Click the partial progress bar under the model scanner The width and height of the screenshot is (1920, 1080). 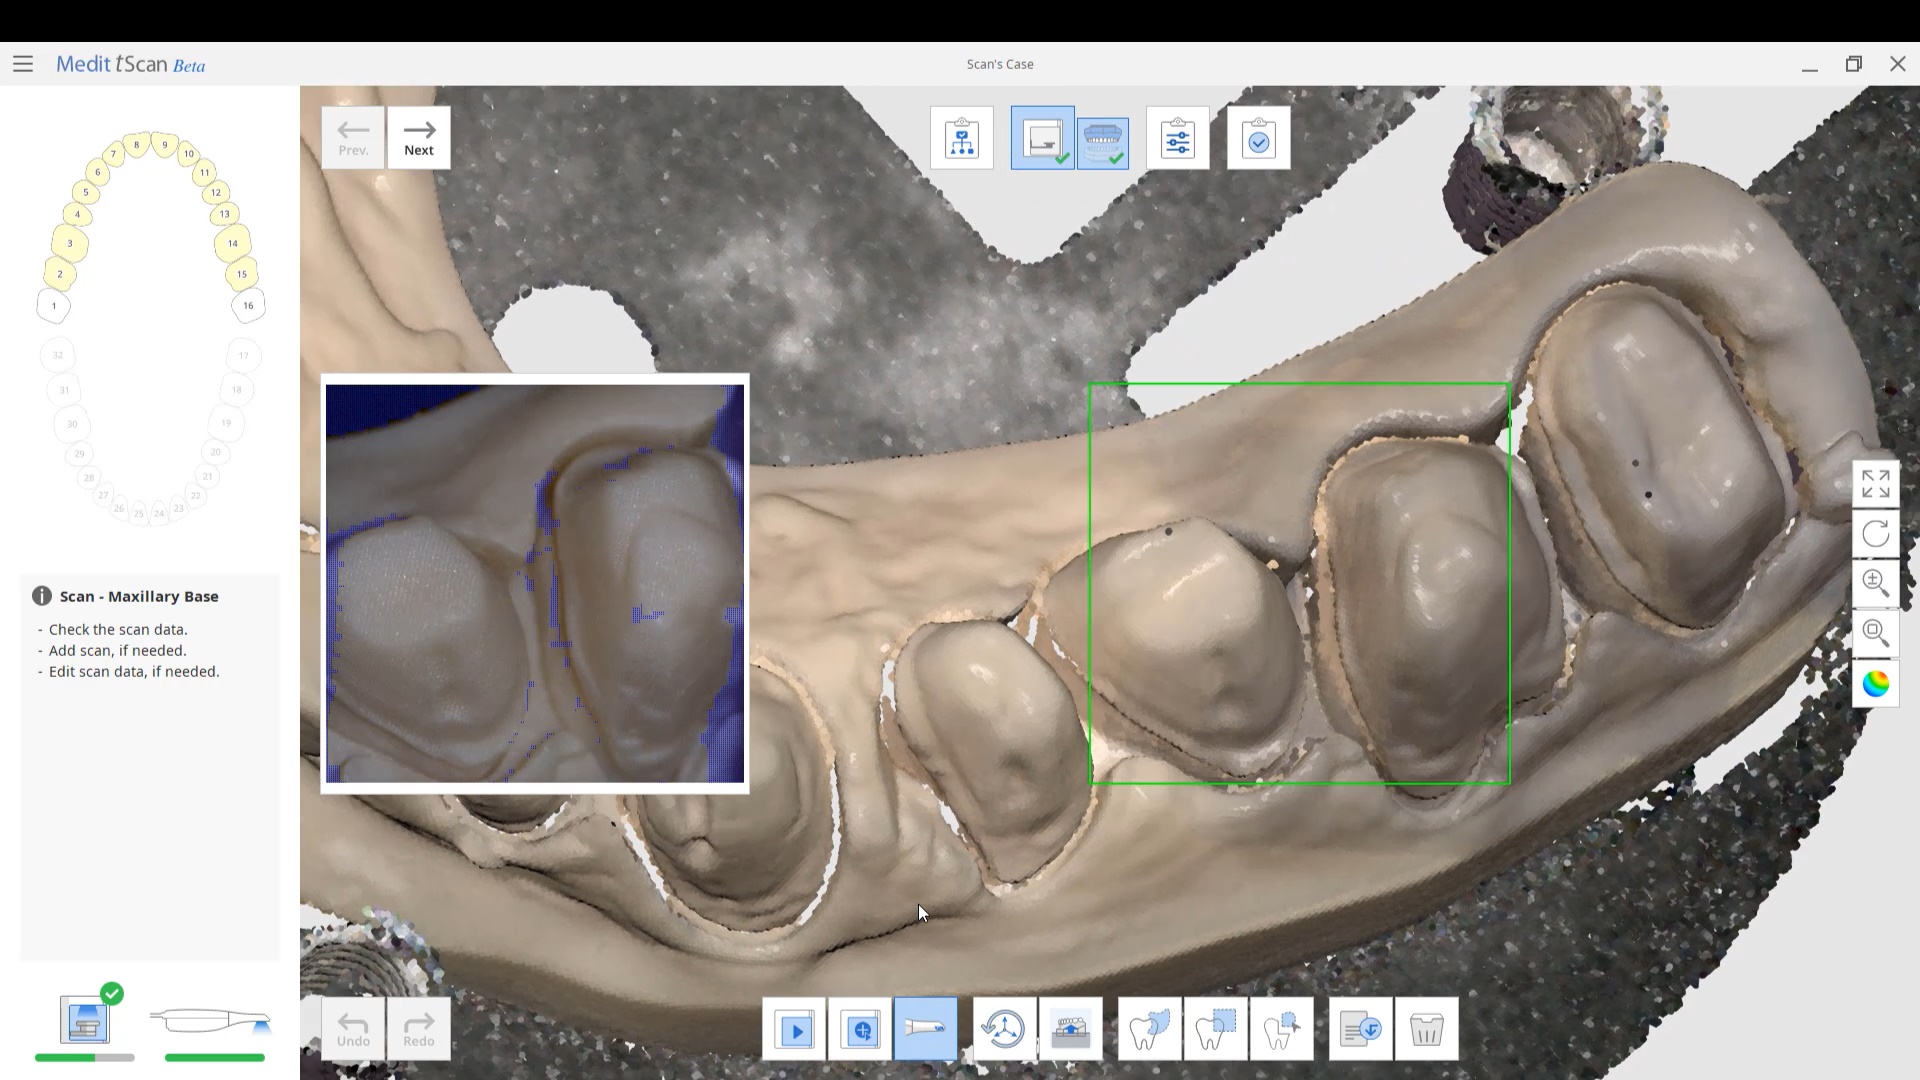85,1057
